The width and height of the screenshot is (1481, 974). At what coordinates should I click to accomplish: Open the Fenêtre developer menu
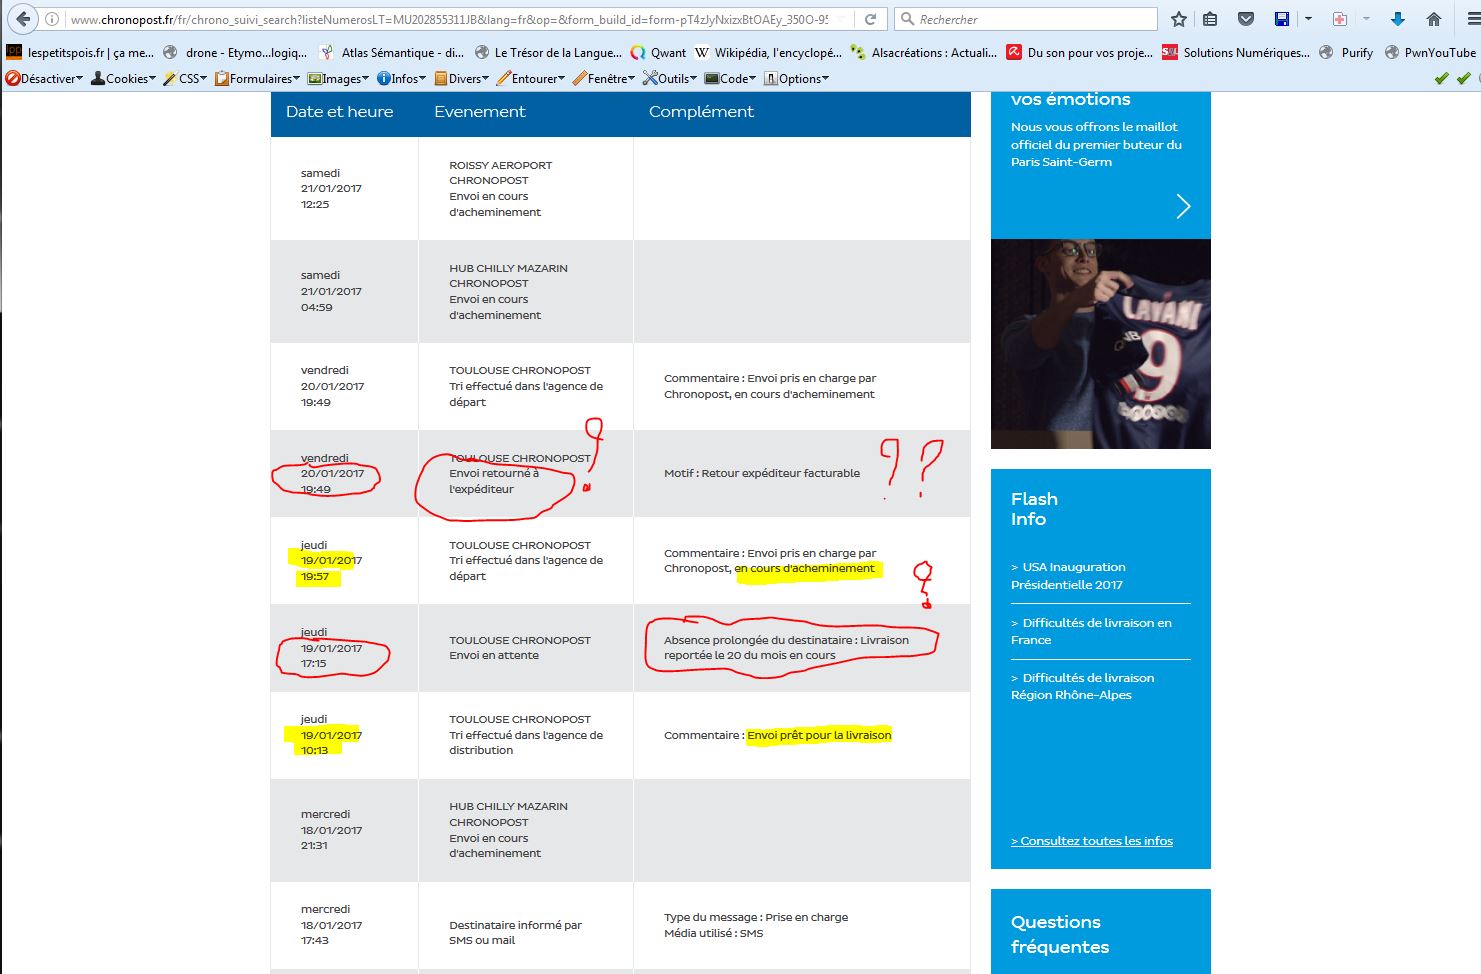603,79
